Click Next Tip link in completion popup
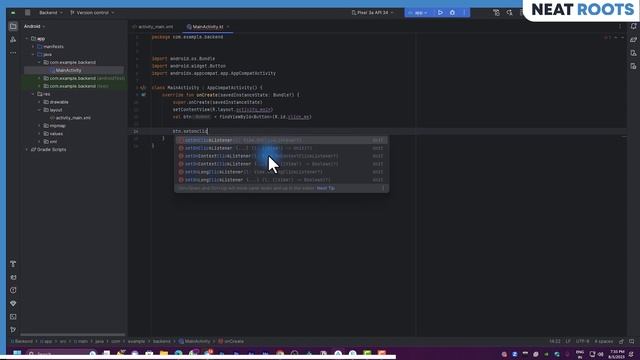640x360 pixels. 326,188
